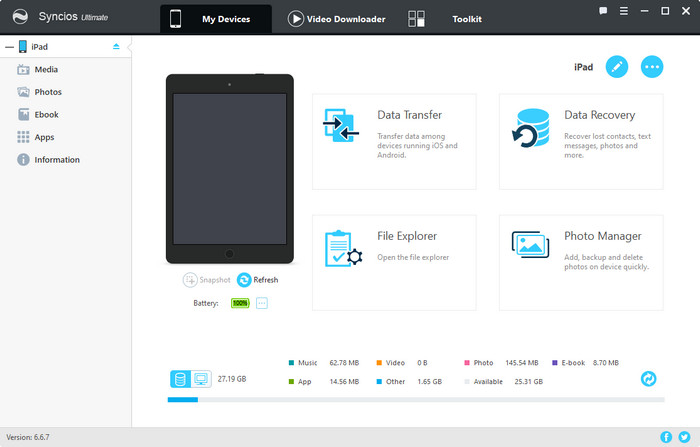Open the Facebook page icon

(666, 437)
